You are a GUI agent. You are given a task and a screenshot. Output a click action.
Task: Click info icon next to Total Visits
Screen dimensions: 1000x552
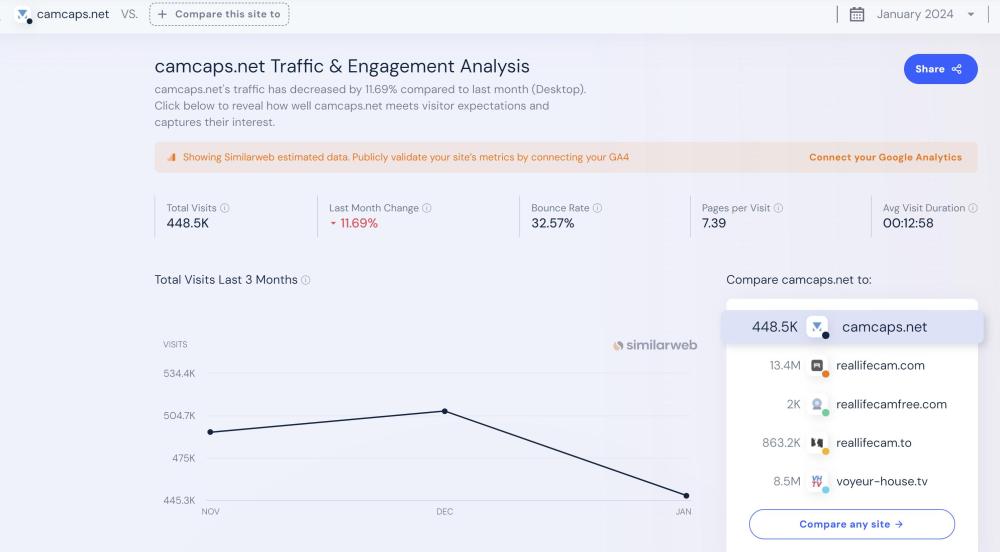(225, 208)
